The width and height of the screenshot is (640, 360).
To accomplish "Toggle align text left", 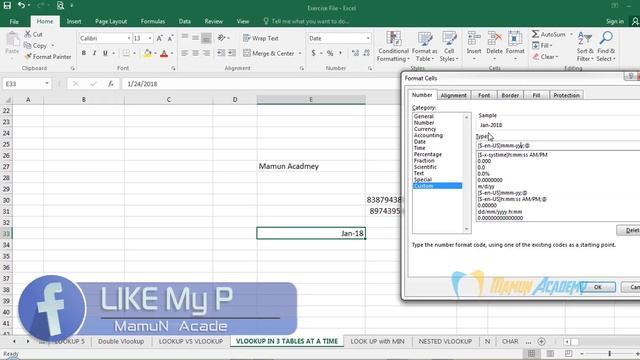I will click(x=184, y=53).
